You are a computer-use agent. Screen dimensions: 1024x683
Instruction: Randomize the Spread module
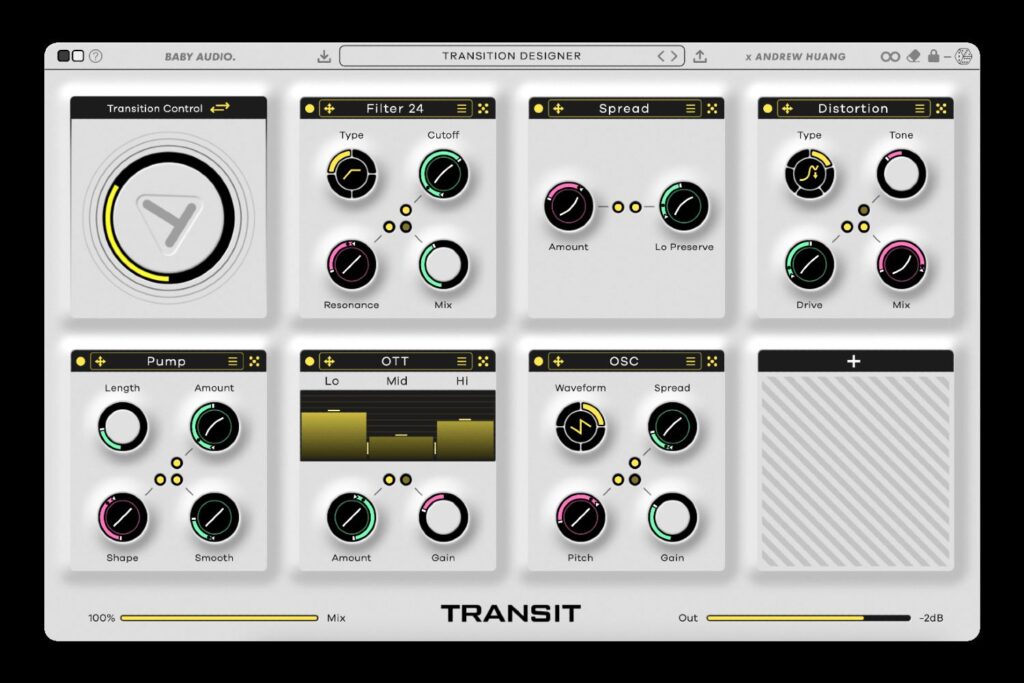[712, 108]
